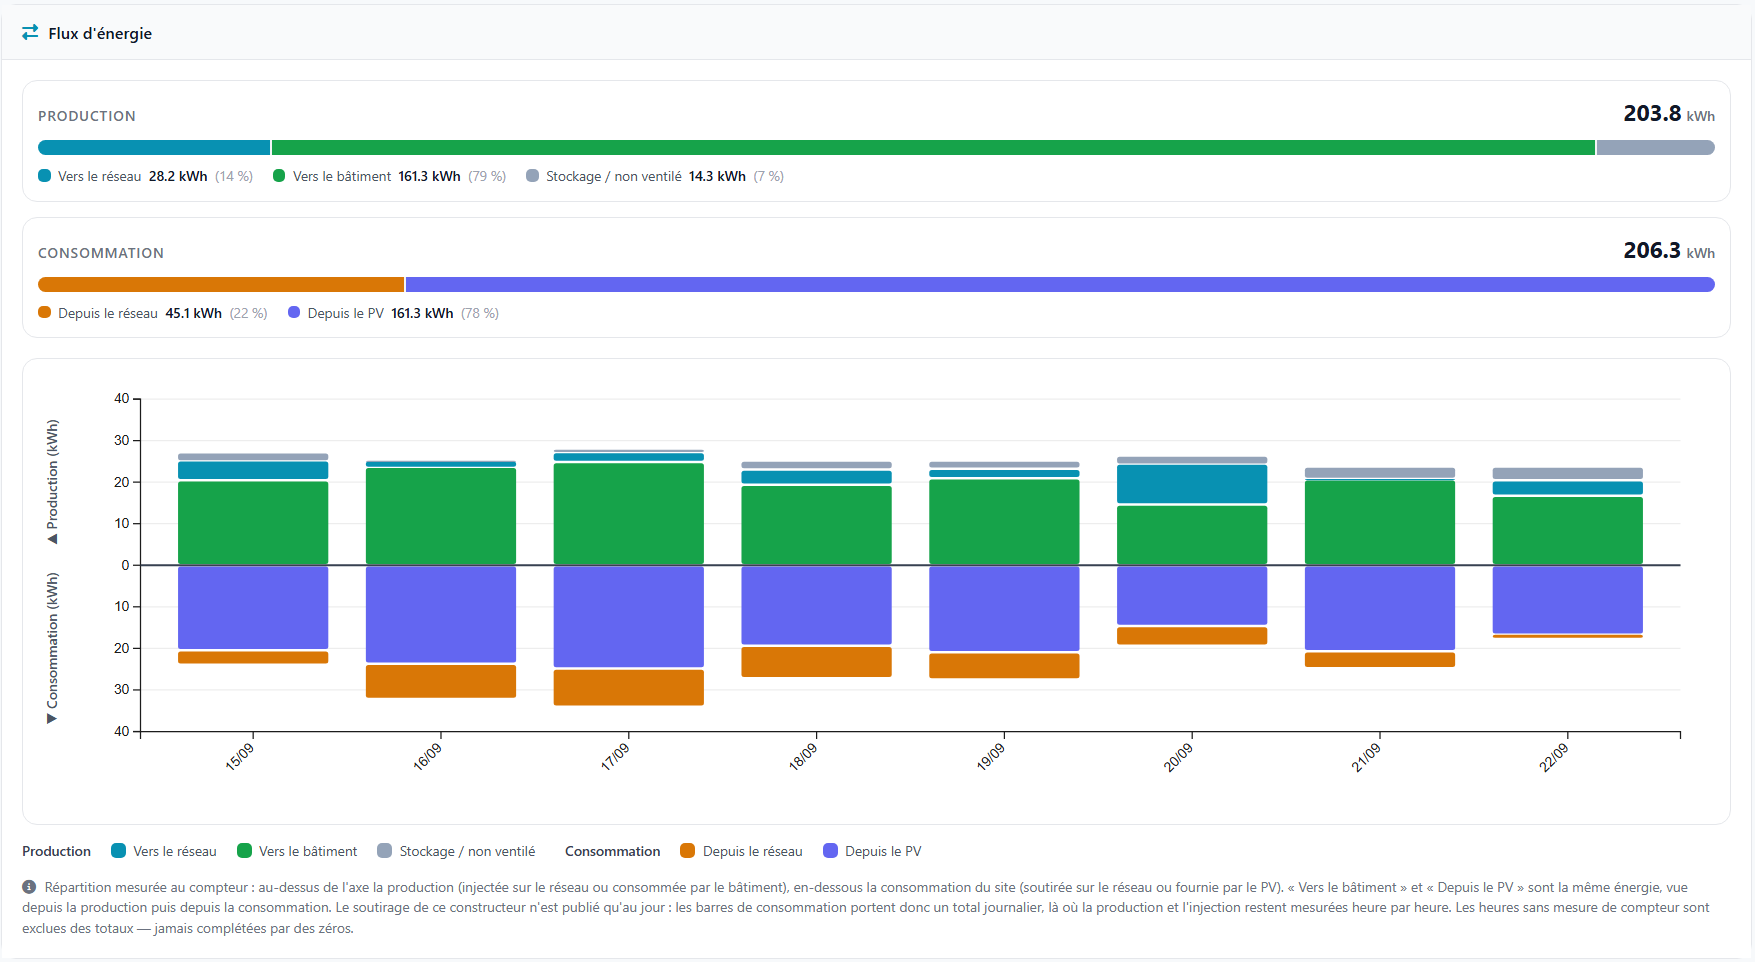Click the "203.8 kWh" production total

[x=1669, y=114]
